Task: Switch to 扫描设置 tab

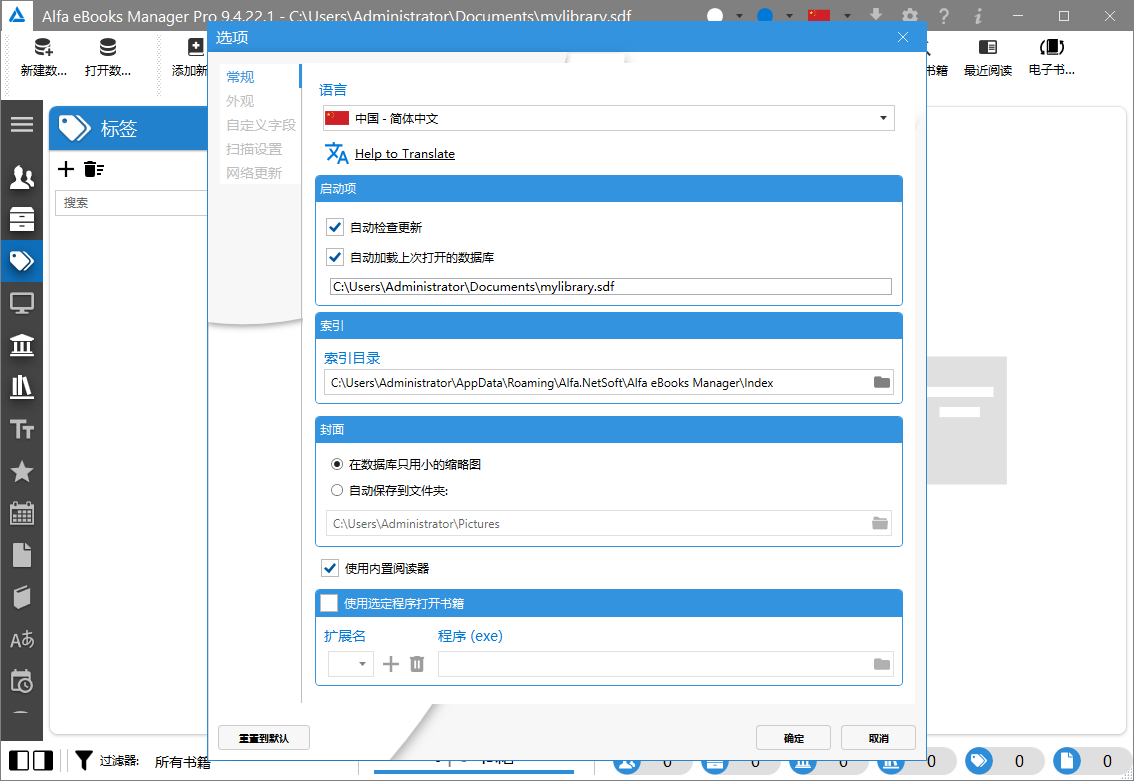Action: (254, 149)
